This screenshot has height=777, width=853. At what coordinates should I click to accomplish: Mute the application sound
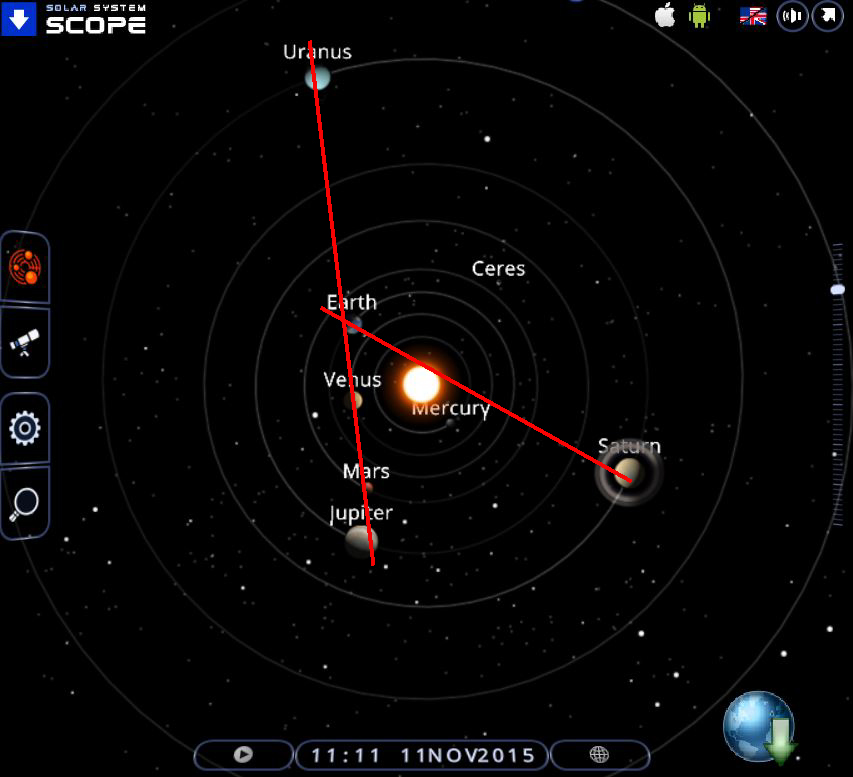791,16
